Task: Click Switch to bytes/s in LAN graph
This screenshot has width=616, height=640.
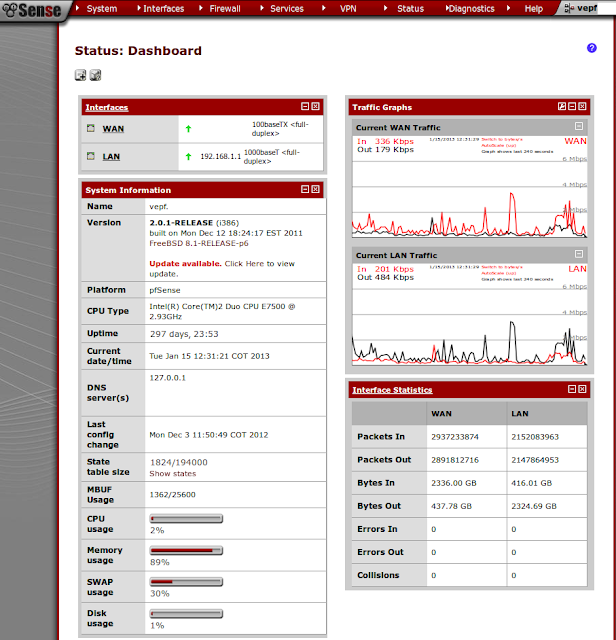Action: click(x=502, y=267)
